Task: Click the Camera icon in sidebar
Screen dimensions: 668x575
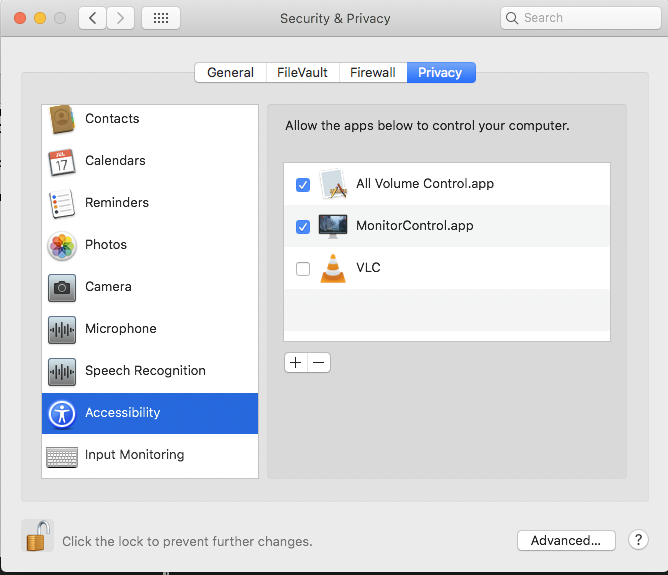Action: (62, 288)
